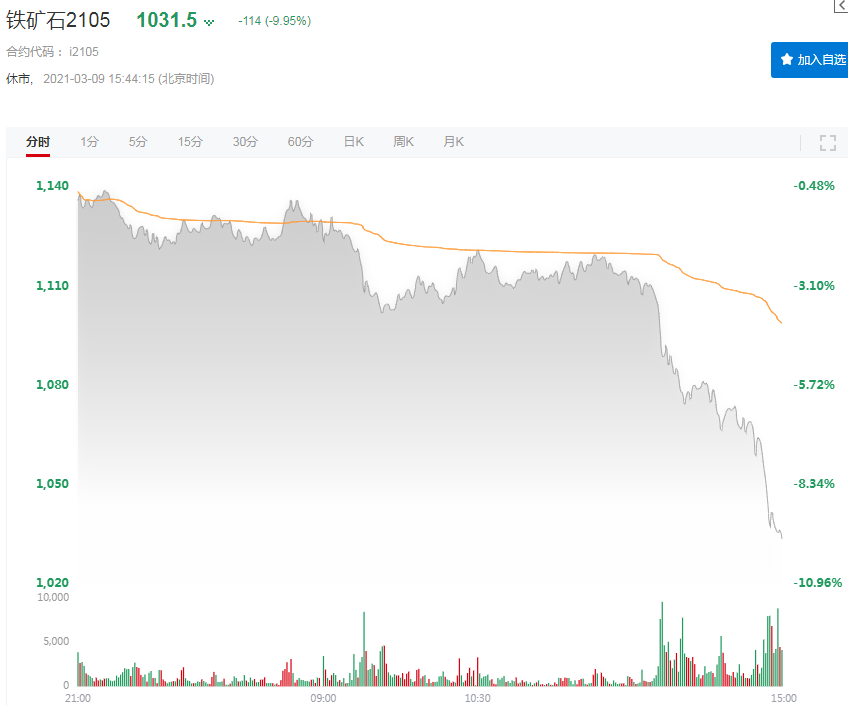This screenshot has width=848, height=706.
Task: Click the 15:00 time axis label
Action: (783, 697)
